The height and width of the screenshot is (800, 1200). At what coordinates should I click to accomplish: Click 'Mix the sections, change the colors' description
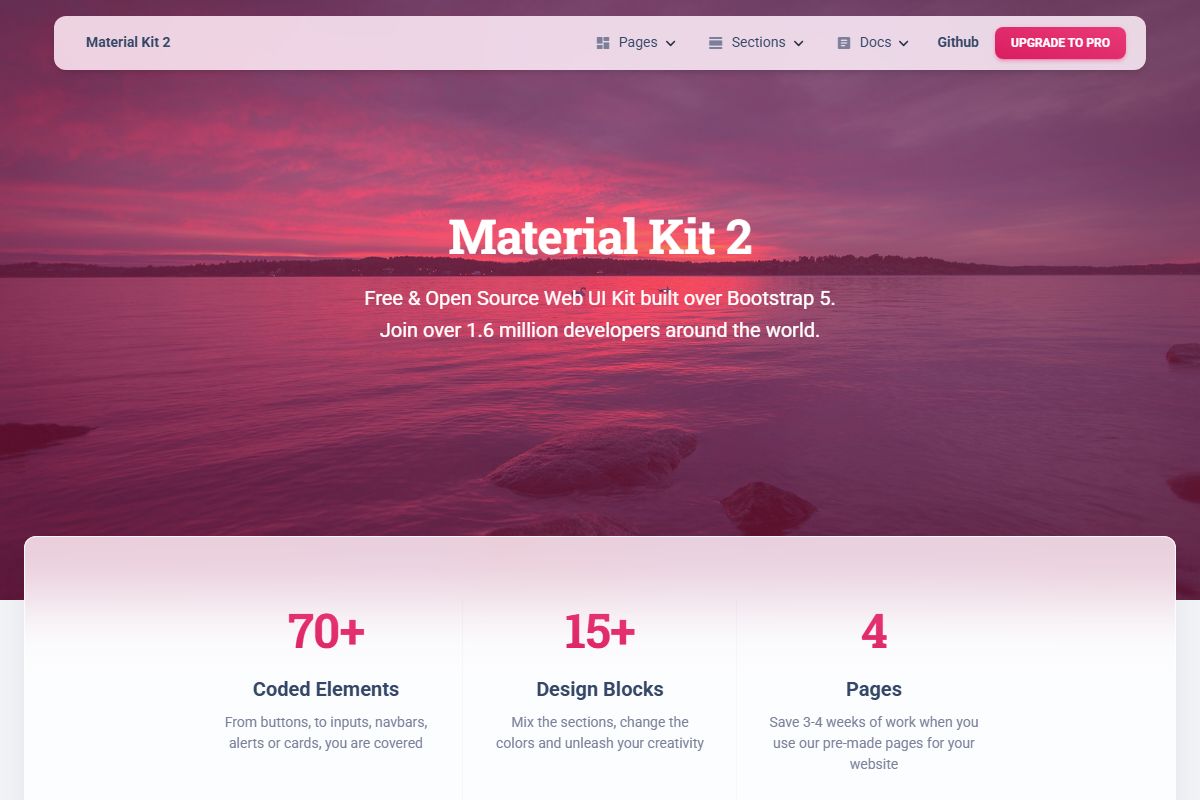pos(600,732)
